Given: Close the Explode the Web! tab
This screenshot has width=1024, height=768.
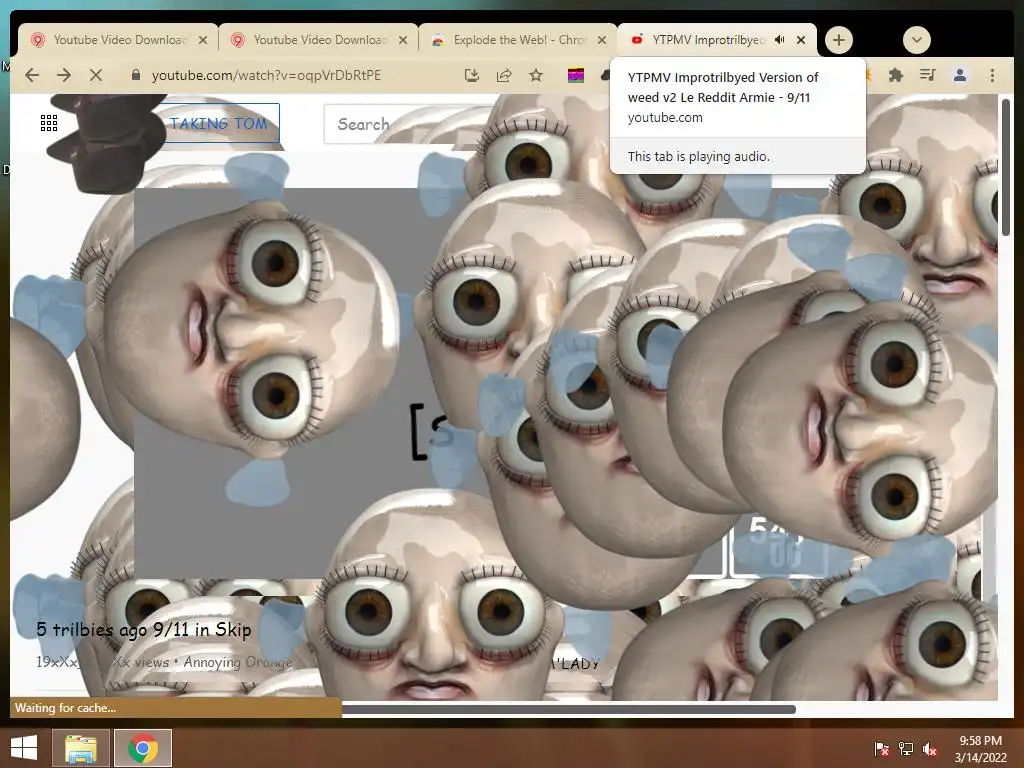Looking at the screenshot, I should [602, 40].
